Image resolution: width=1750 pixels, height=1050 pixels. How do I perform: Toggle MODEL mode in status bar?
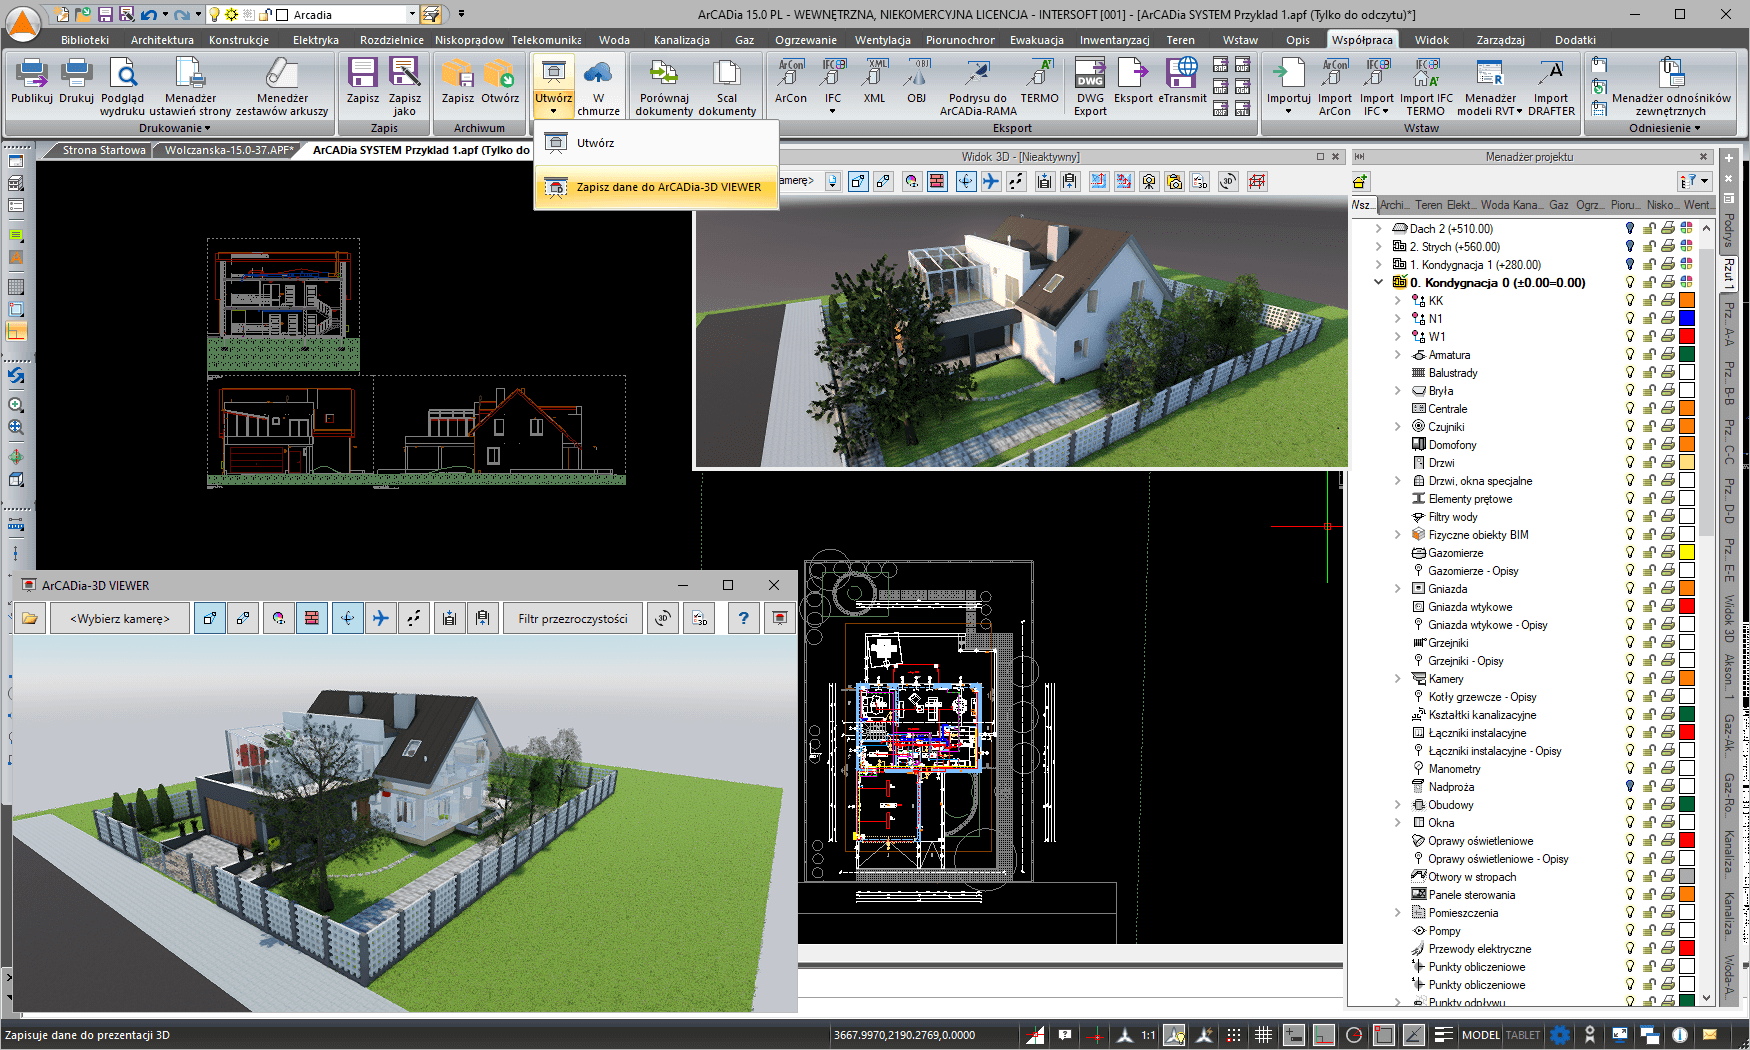(1481, 1035)
